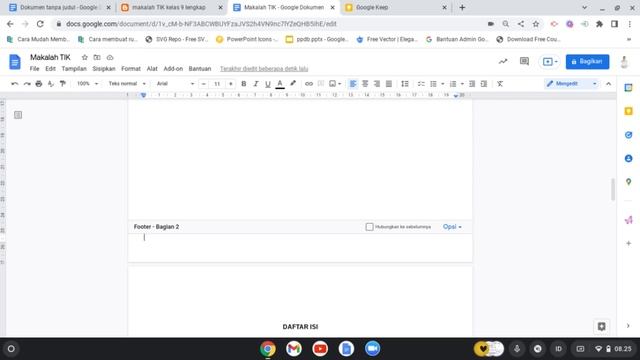
Task: Insert a numbered list
Action: [453, 84]
